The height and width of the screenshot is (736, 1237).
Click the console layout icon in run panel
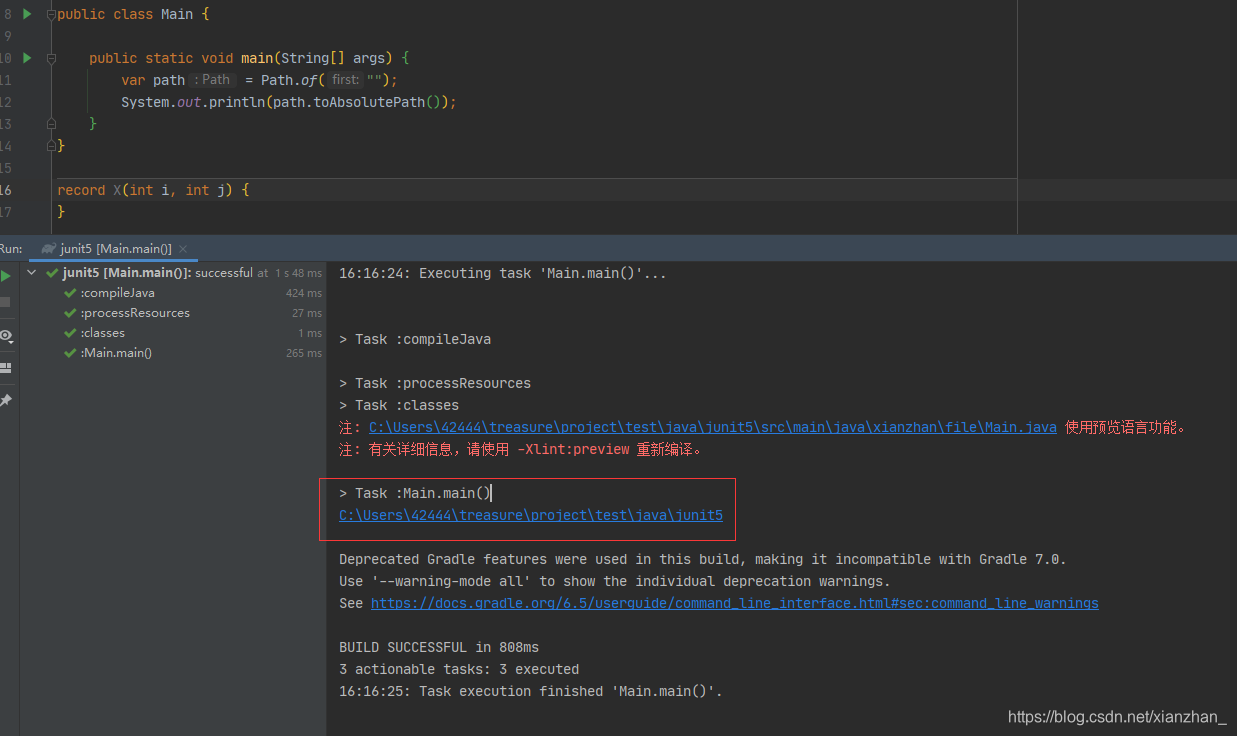tap(6, 368)
